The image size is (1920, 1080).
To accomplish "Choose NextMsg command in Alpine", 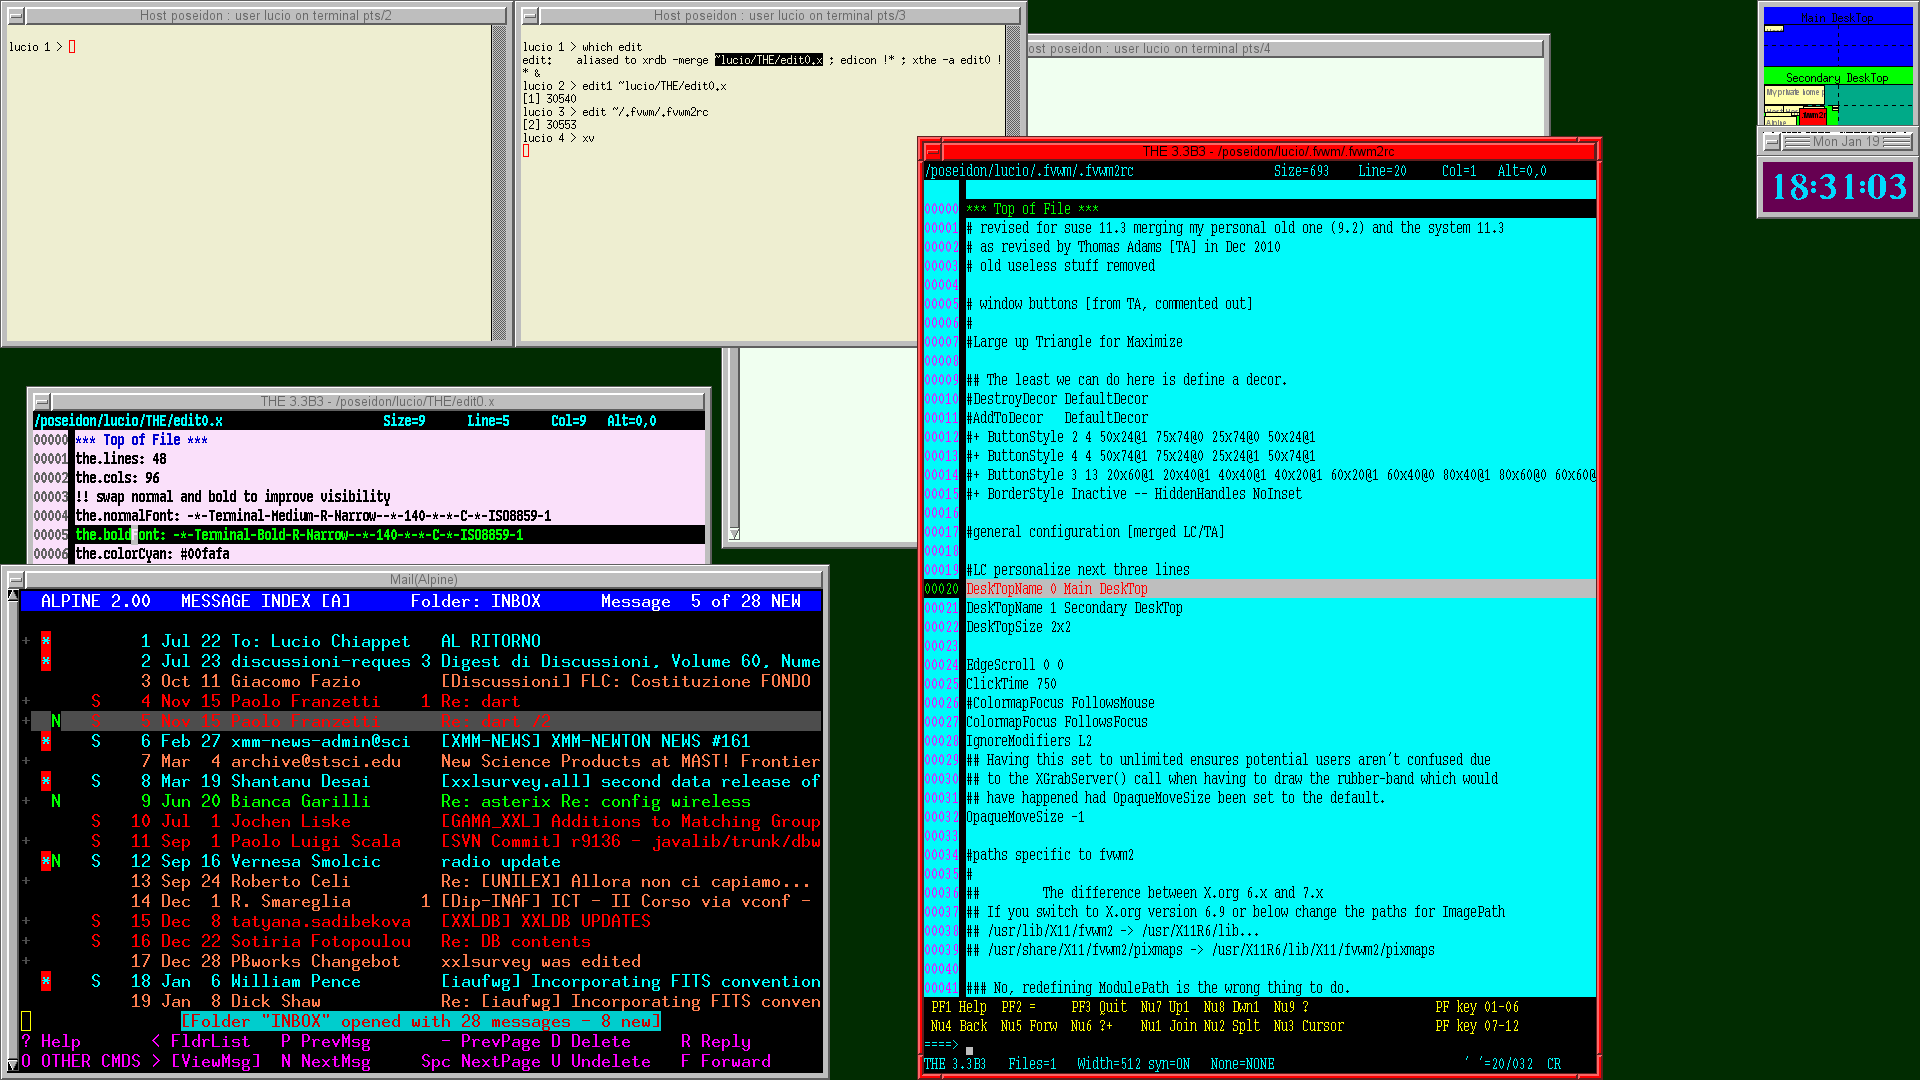I will [x=326, y=1062].
